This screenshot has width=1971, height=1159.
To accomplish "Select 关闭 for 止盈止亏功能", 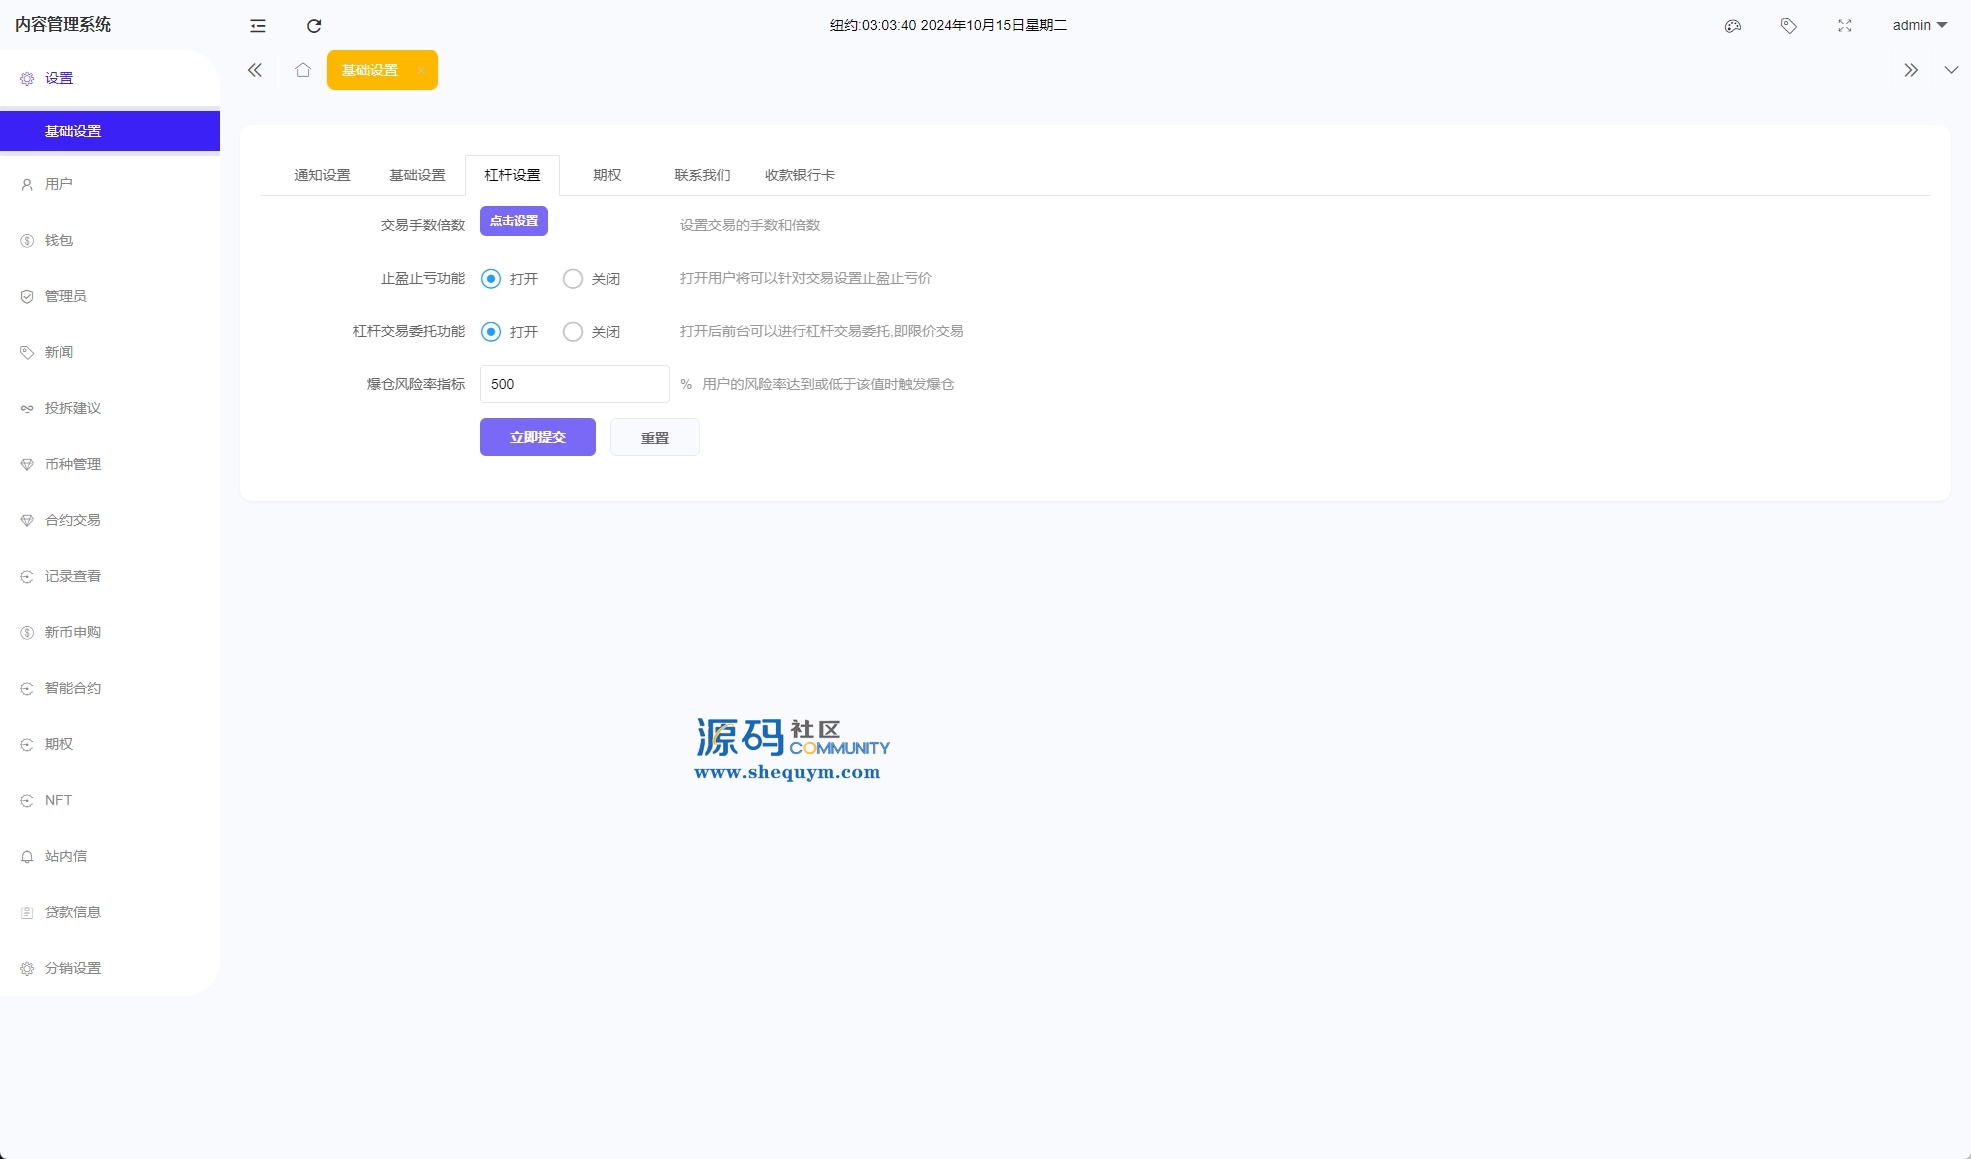I will pos(573,279).
